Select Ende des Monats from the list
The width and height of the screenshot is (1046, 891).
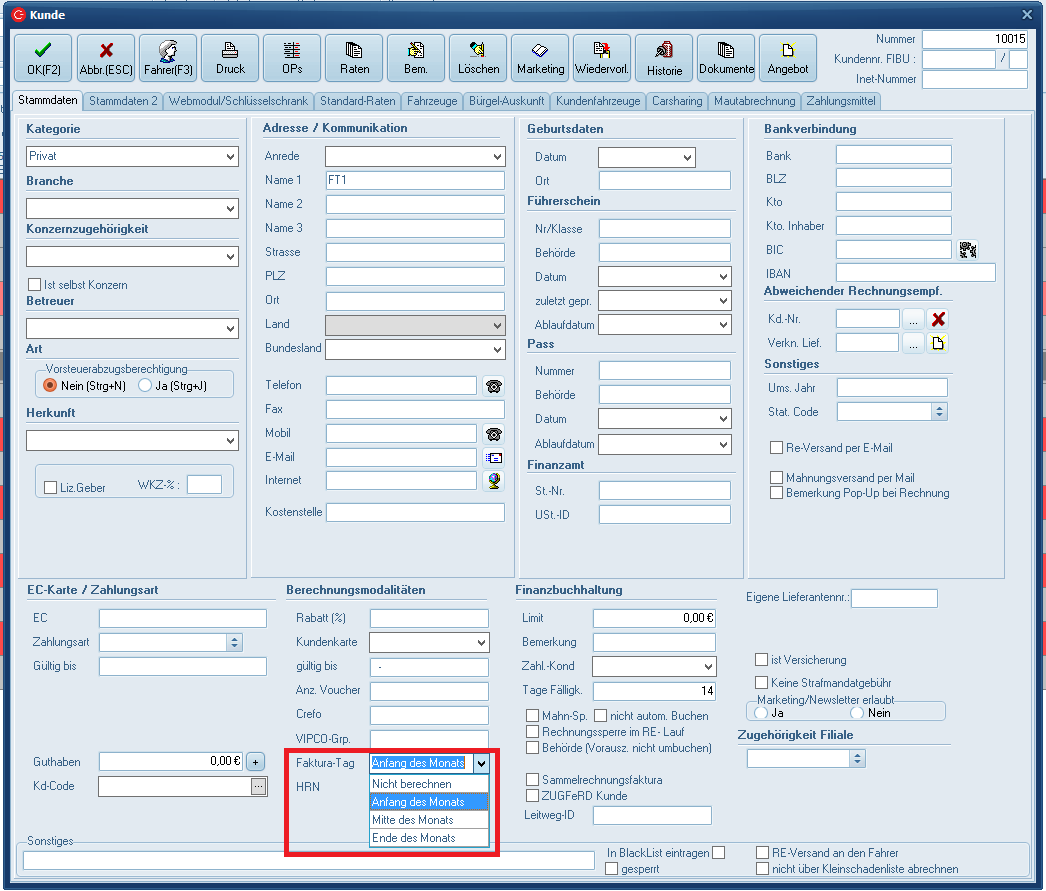pyautogui.click(x=414, y=838)
